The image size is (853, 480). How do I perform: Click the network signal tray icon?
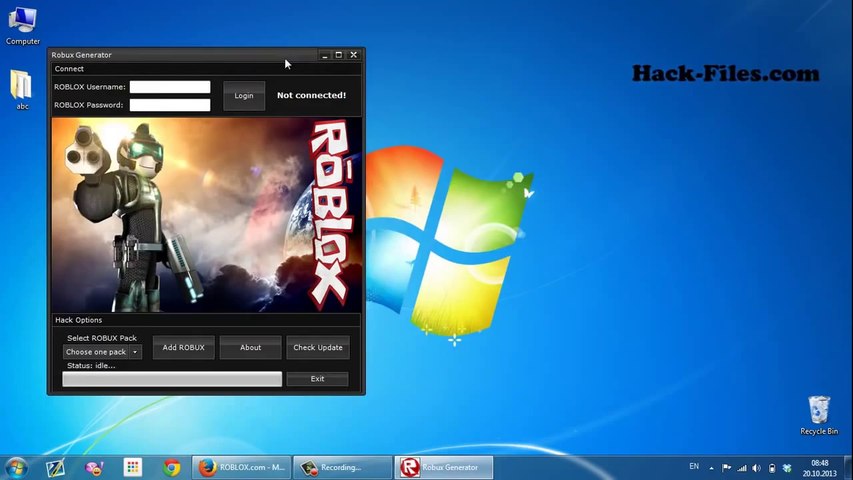741,468
